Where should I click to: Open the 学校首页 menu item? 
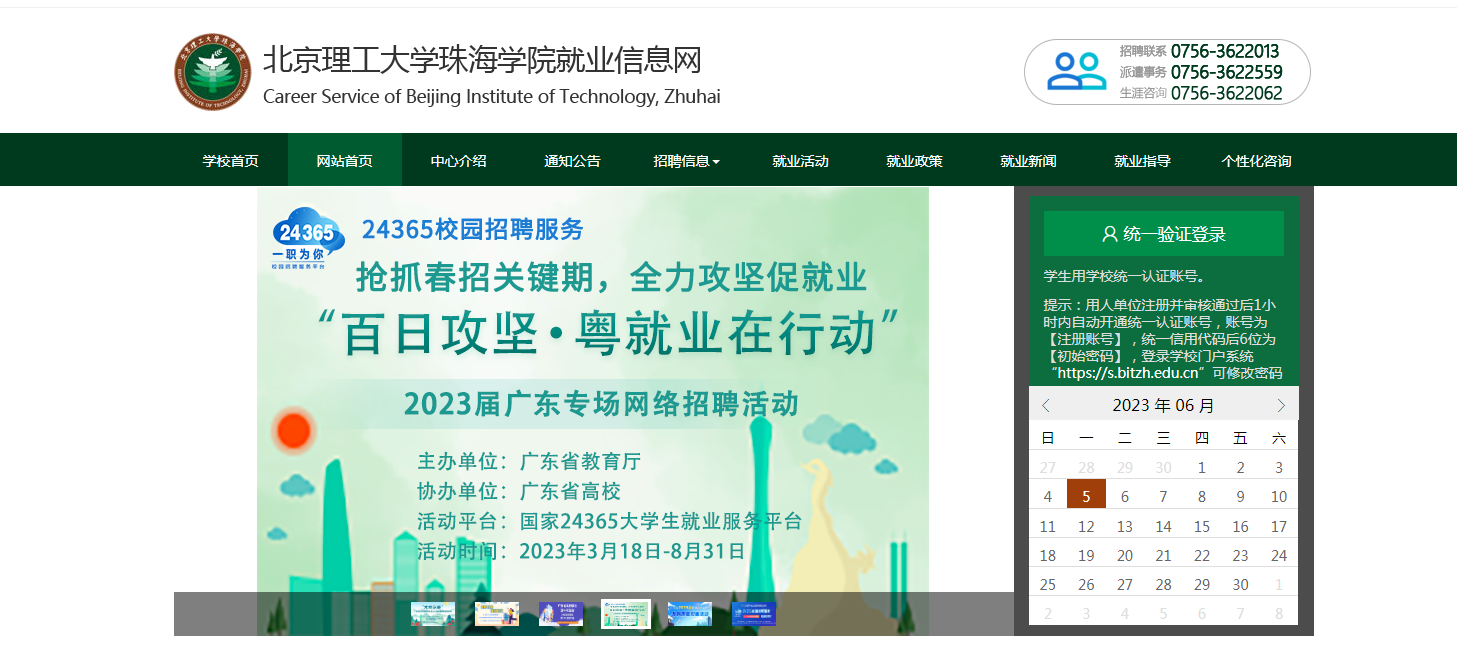231,161
